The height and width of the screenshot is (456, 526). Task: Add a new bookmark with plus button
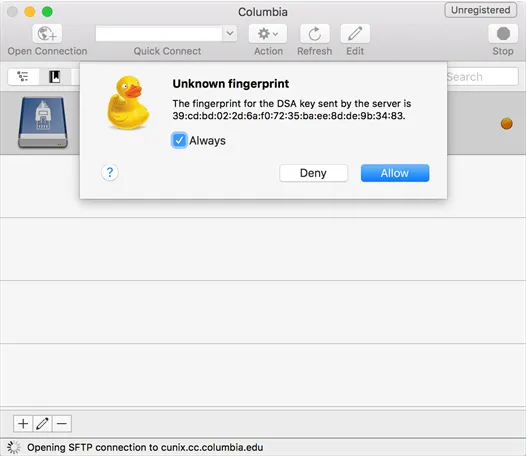(x=23, y=423)
